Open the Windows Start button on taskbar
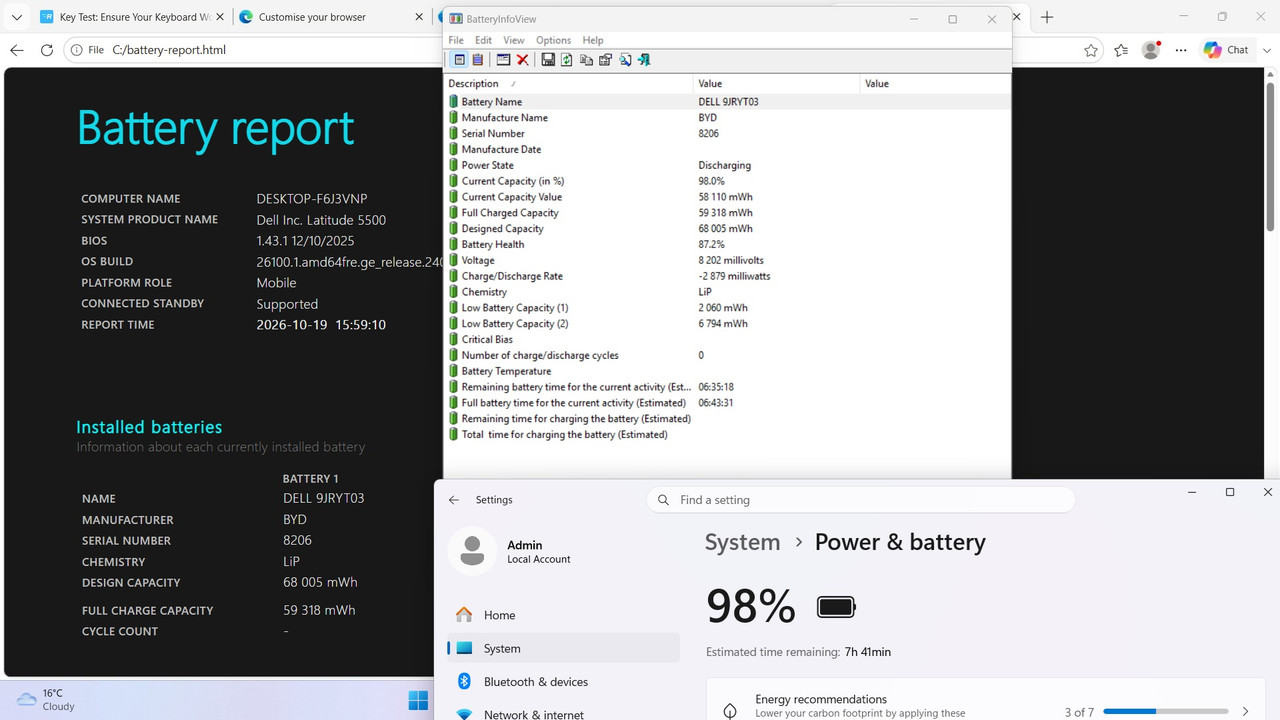The height and width of the screenshot is (720, 1280). pyautogui.click(x=418, y=700)
